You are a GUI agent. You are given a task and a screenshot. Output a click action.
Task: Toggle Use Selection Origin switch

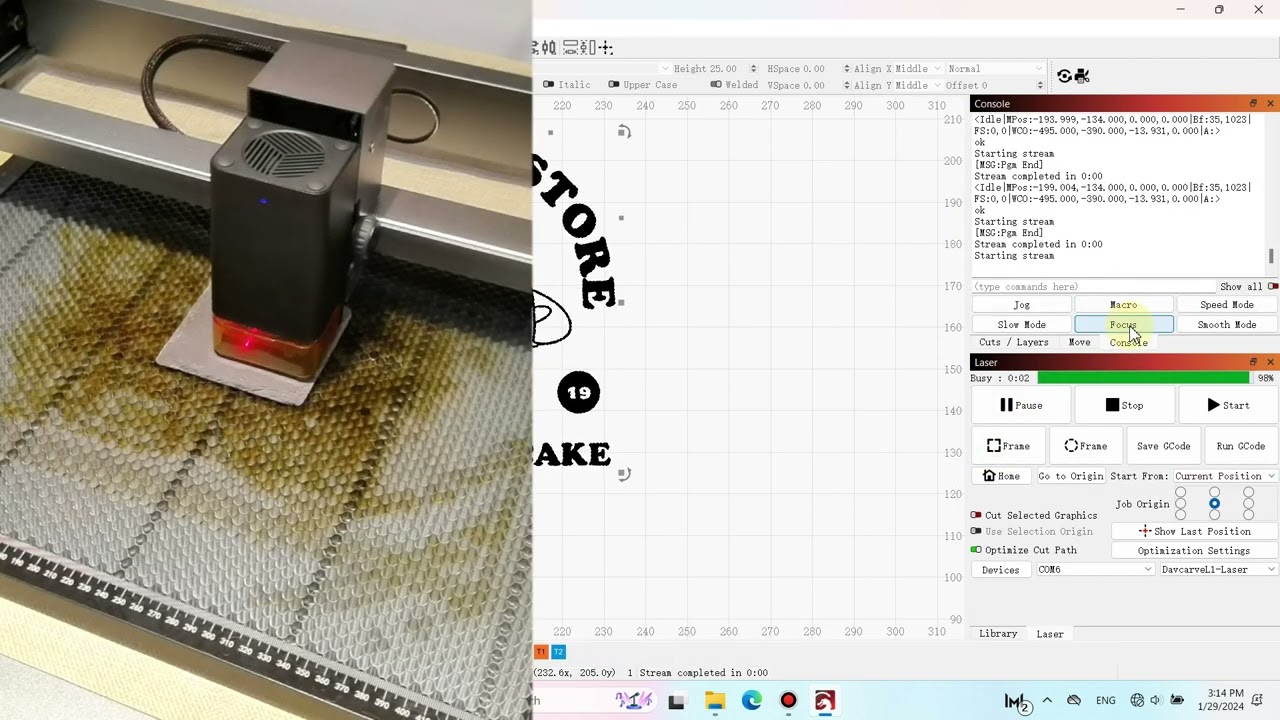[976, 531]
